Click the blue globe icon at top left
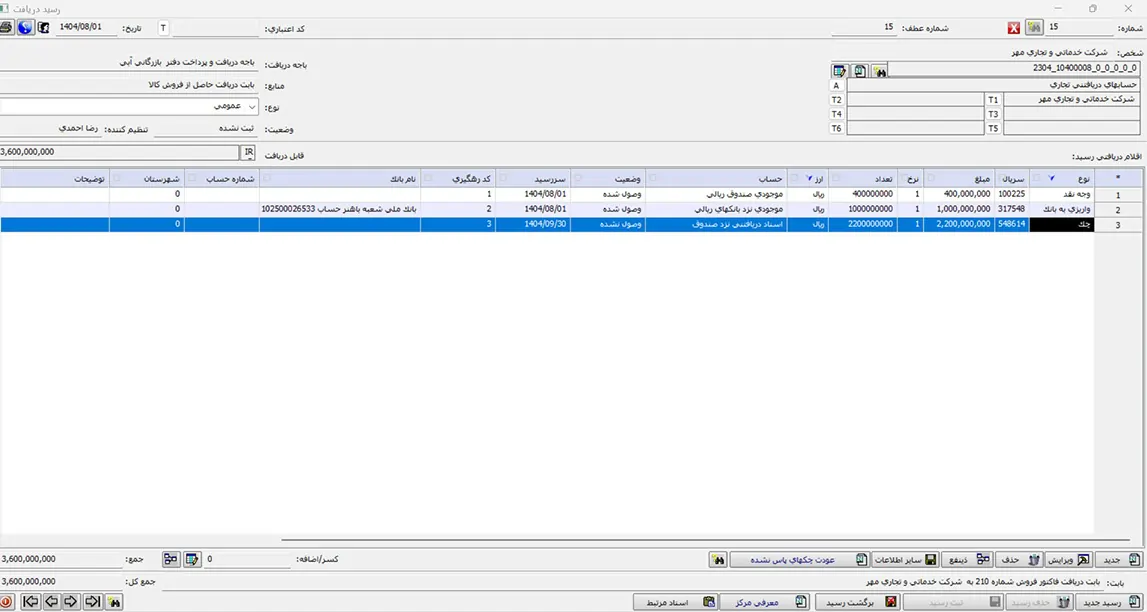The height and width of the screenshot is (612, 1147). pyautogui.click(x=25, y=27)
